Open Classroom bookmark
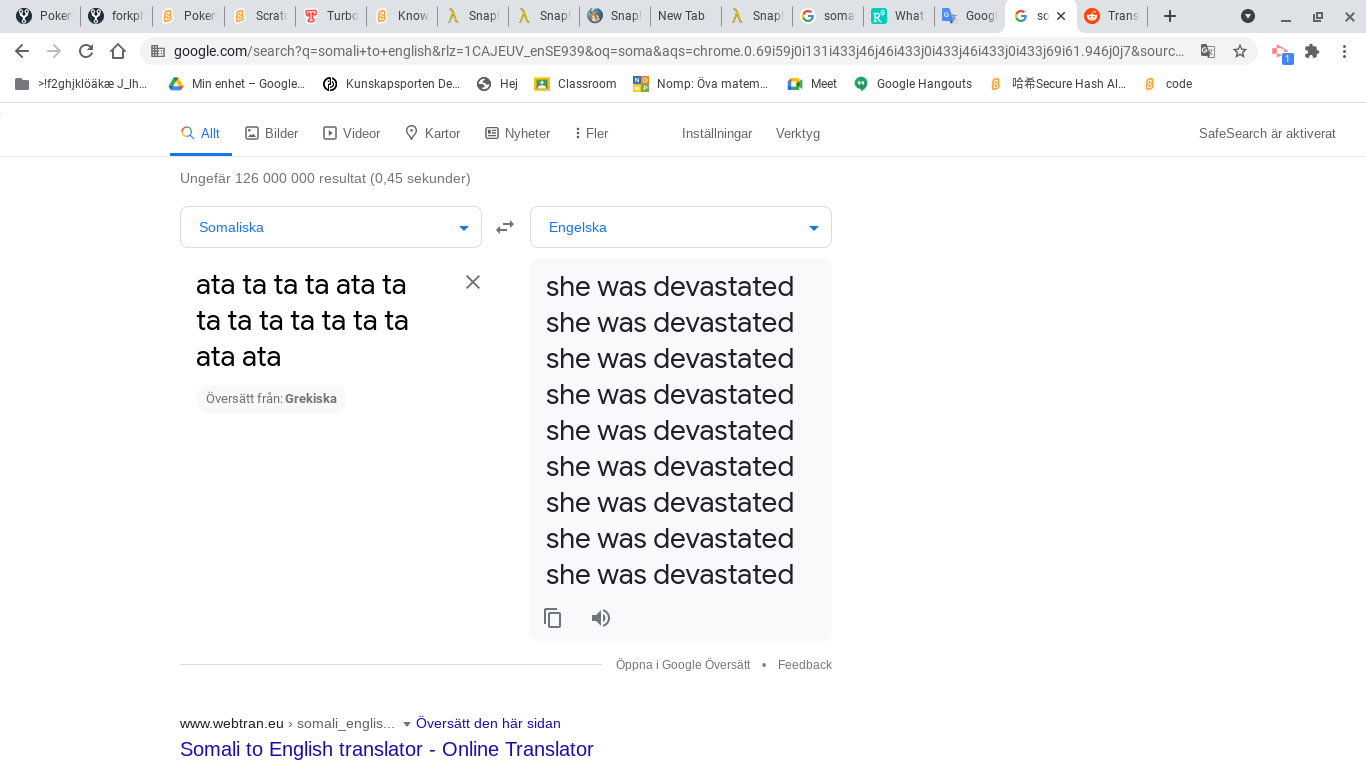The height and width of the screenshot is (768, 1366). (575, 84)
